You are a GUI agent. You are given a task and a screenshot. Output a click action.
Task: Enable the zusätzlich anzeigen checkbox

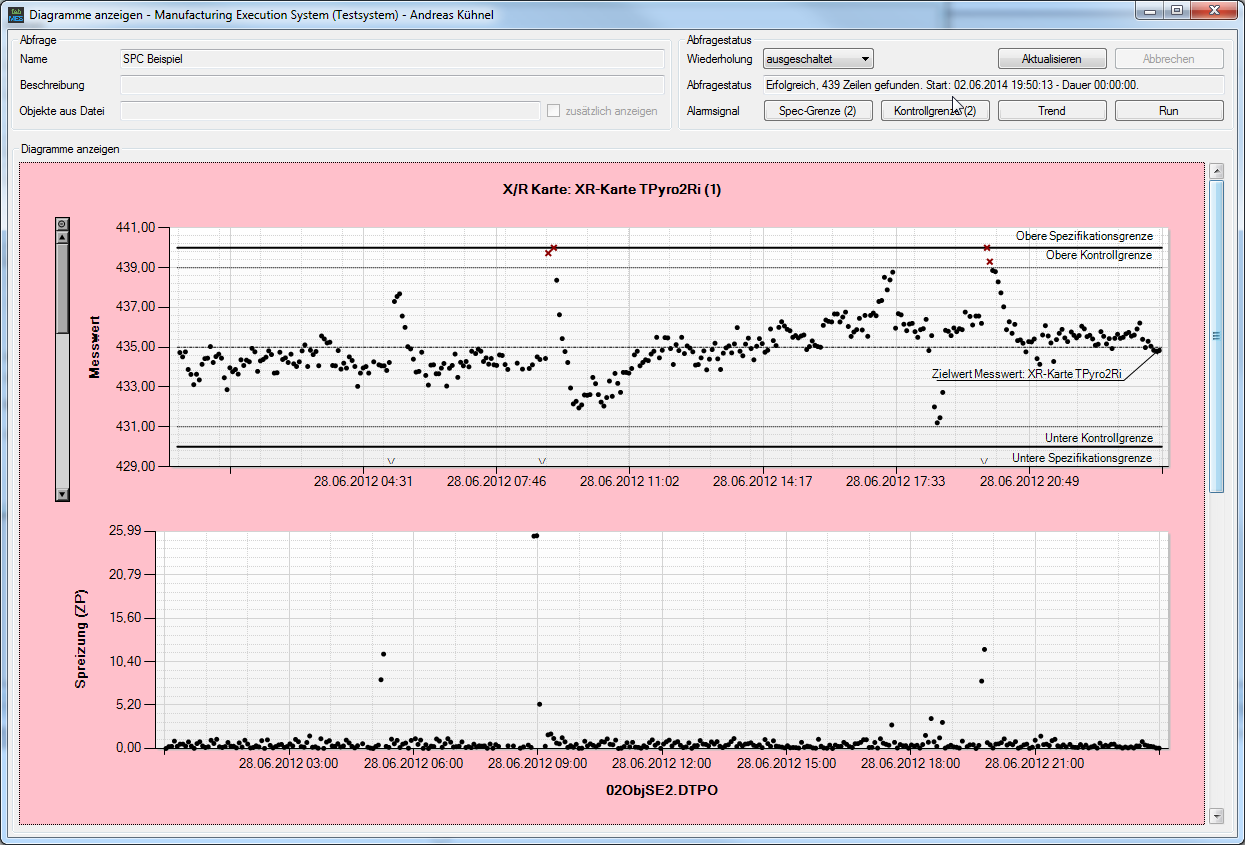(x=553, y=111)
